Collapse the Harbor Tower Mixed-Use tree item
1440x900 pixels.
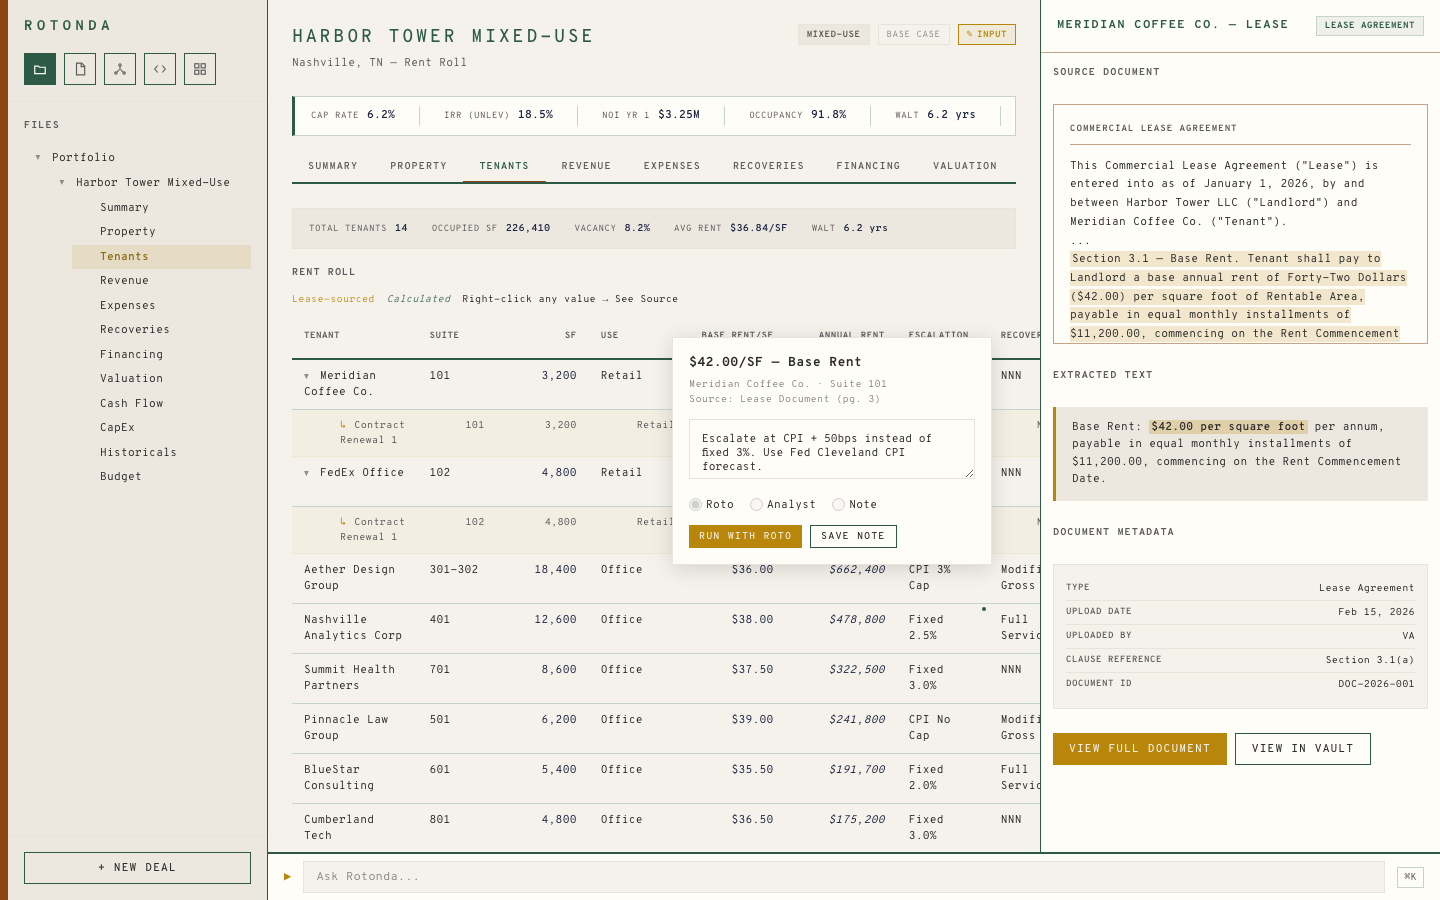coord(61,182)
